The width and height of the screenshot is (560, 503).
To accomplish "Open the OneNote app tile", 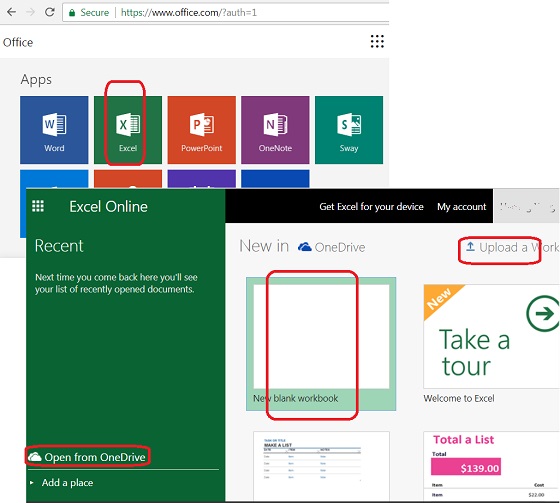I will pos(275,130).
